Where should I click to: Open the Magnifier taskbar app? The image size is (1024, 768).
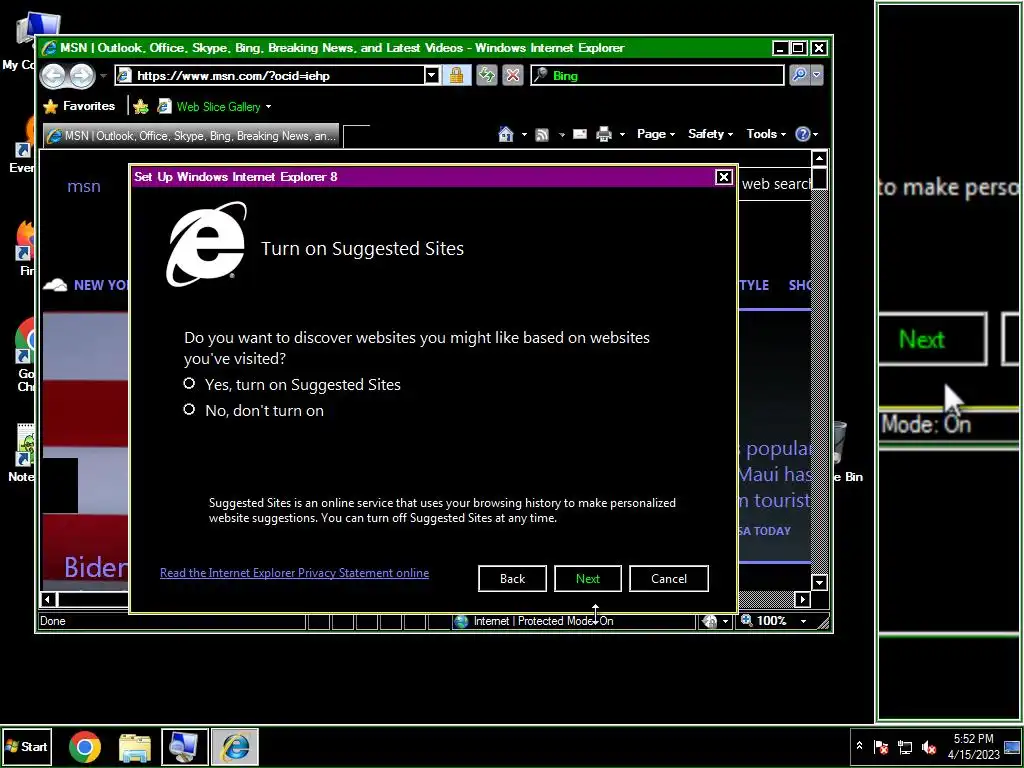click(x=185, y=747)
